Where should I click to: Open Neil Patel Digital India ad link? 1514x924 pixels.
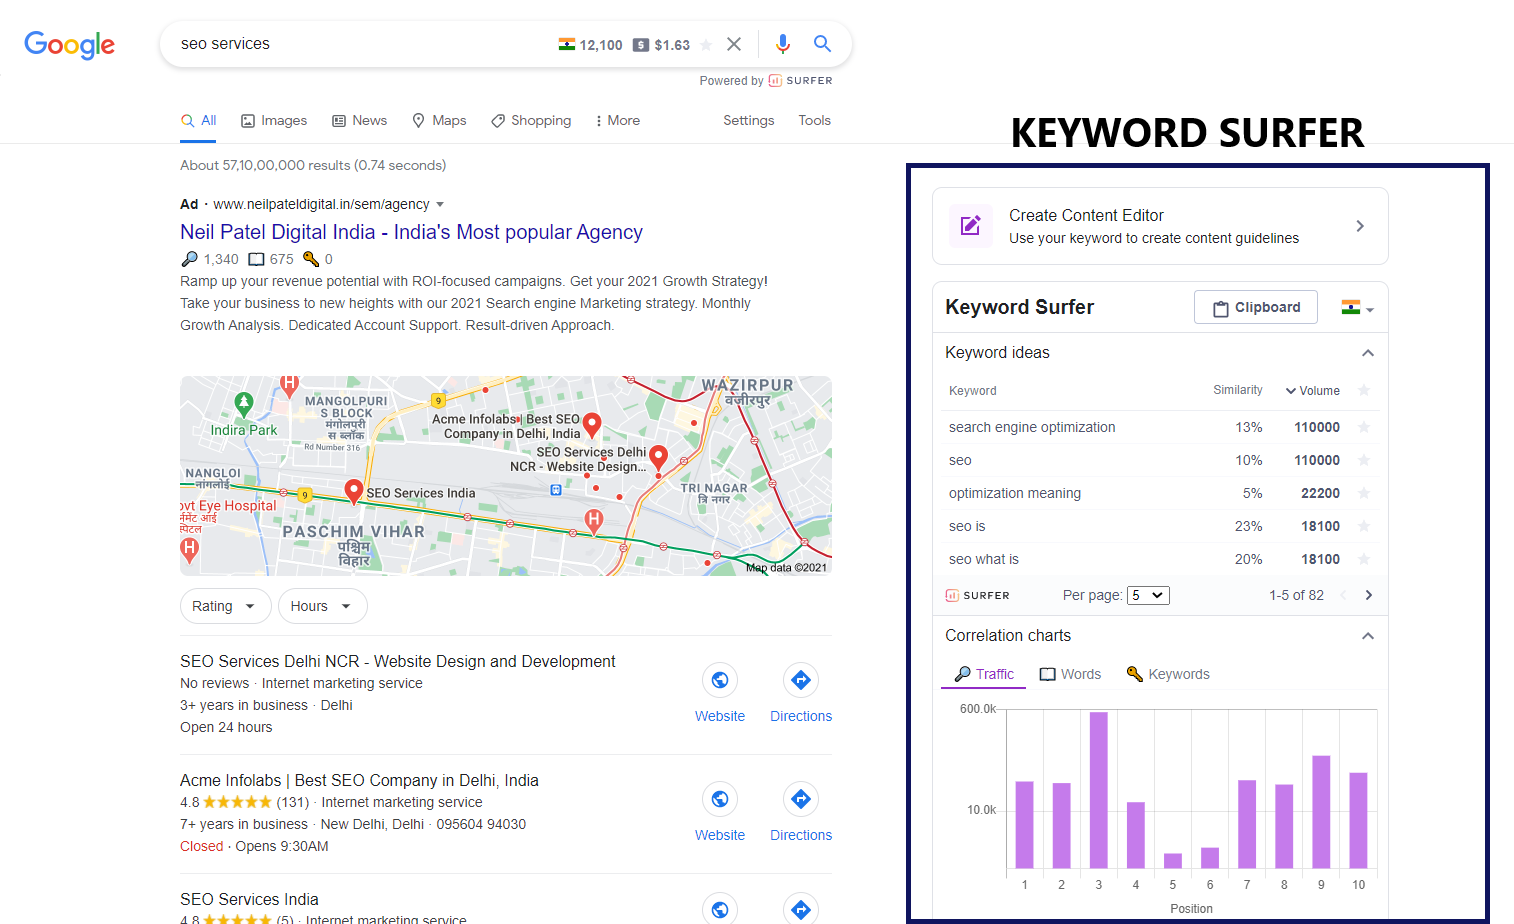tap(411, 232)
